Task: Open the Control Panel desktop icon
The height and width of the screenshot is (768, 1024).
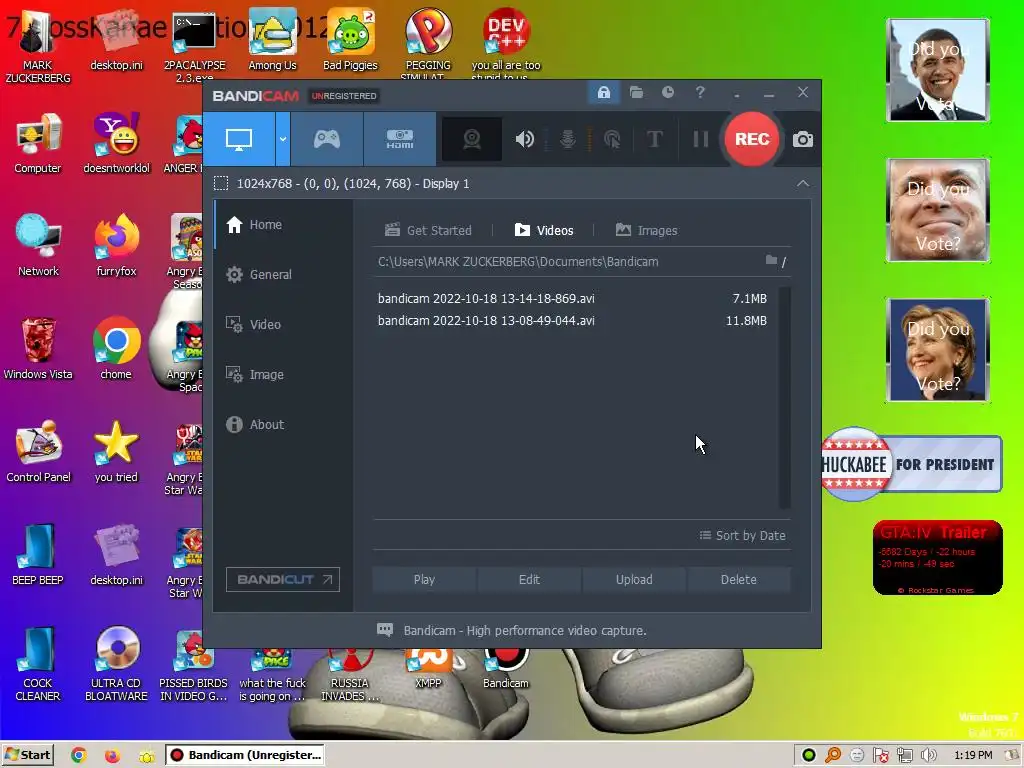Action: tap(38, 451)
